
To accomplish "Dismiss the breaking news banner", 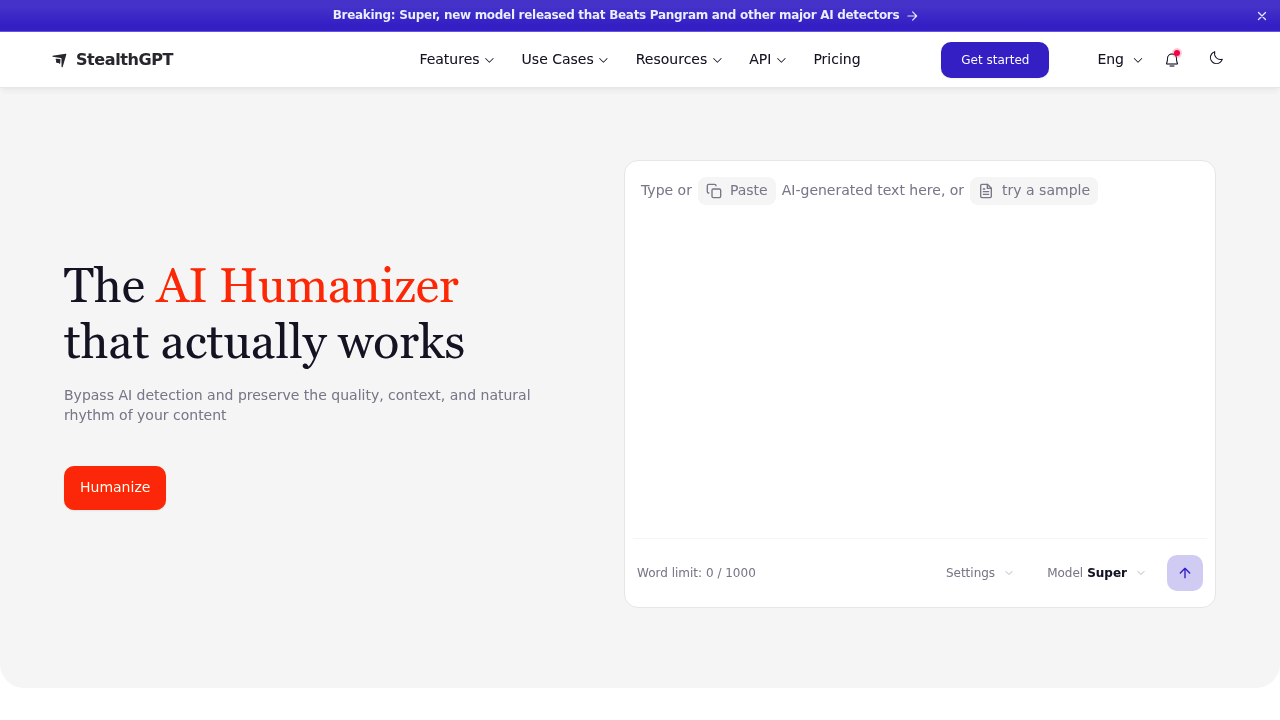I will click(x=1262, y=16).
